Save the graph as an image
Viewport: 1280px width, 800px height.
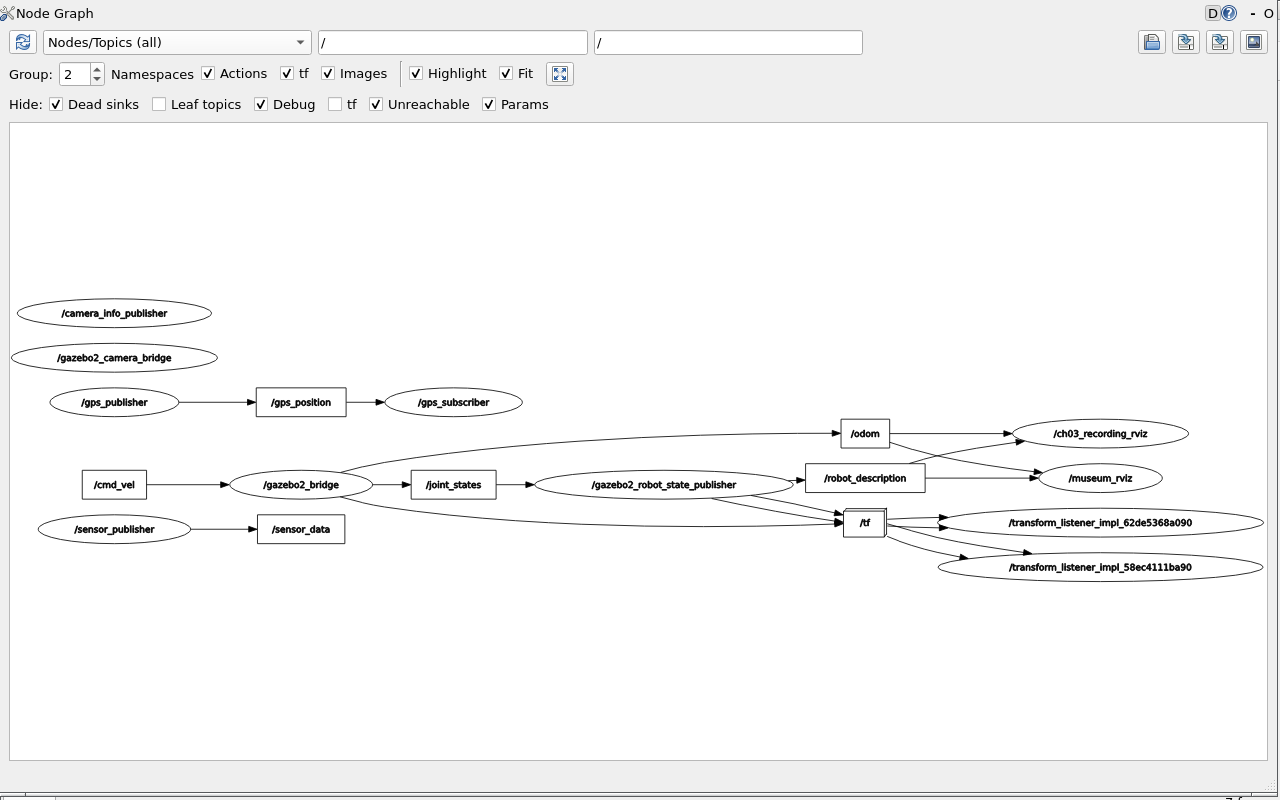(1254, 42)
